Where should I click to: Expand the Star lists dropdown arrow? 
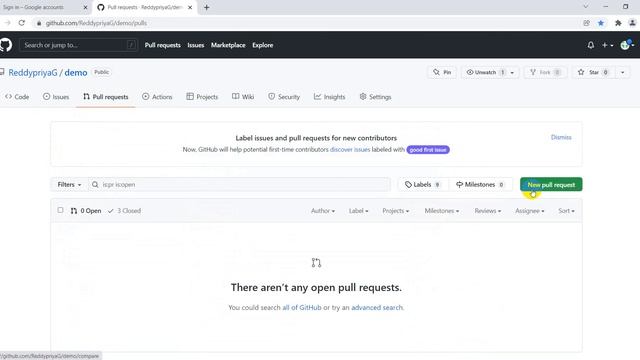tap(622, 72)
